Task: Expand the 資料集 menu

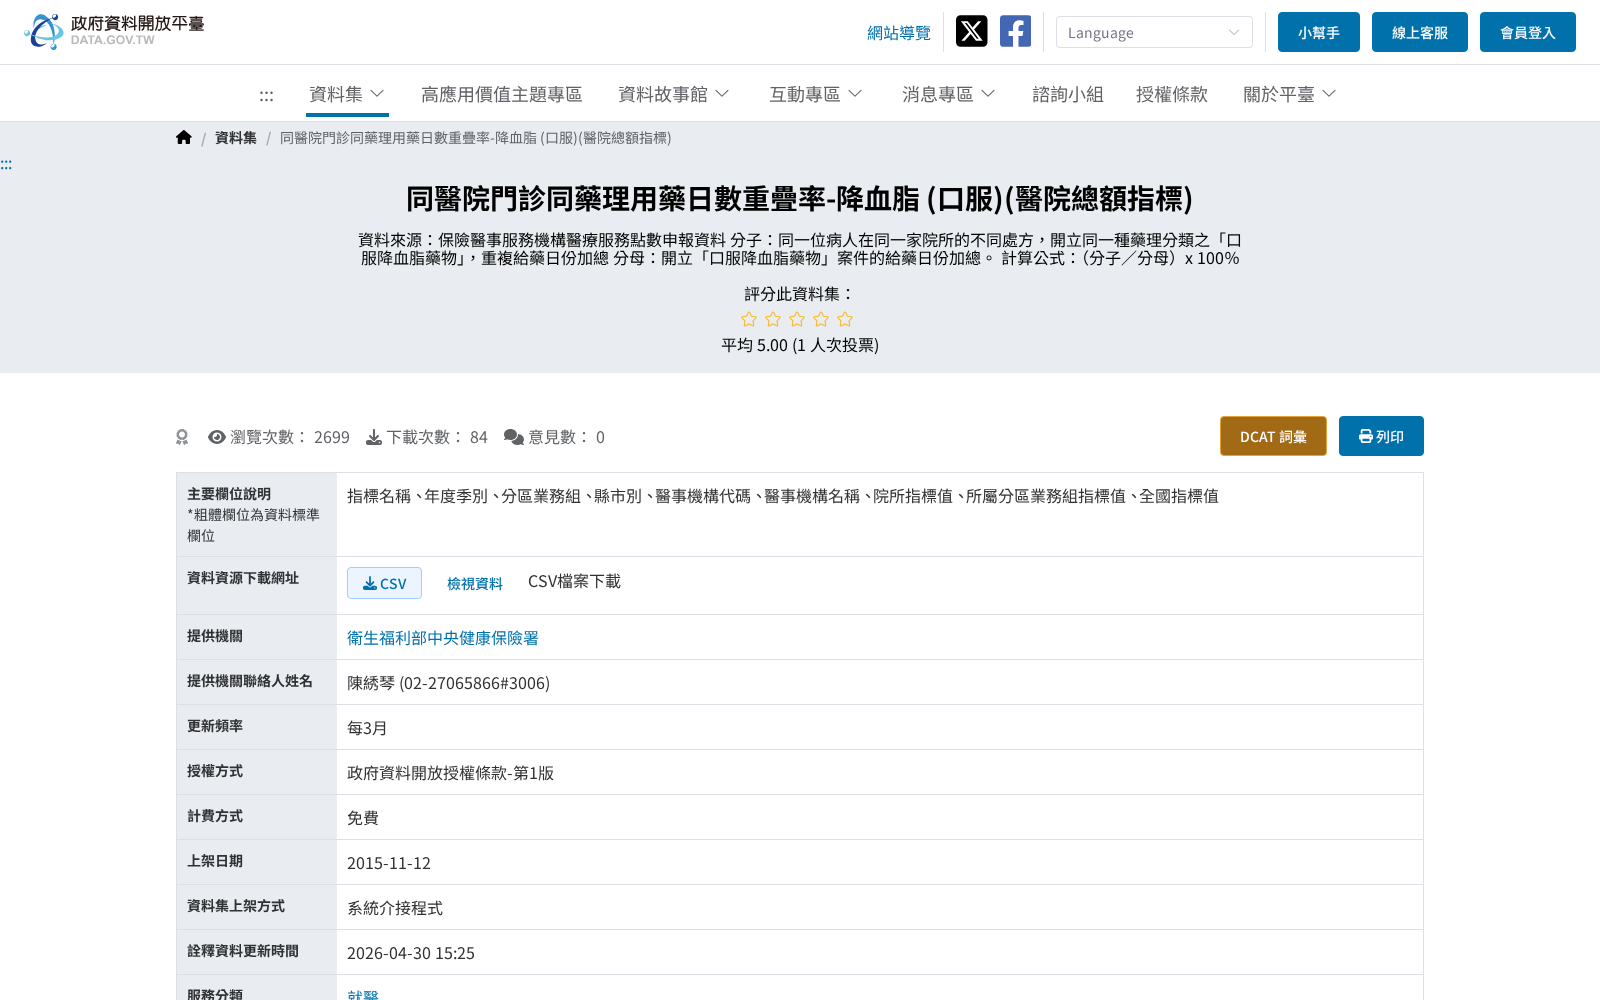Action: (x=347, y=94)
